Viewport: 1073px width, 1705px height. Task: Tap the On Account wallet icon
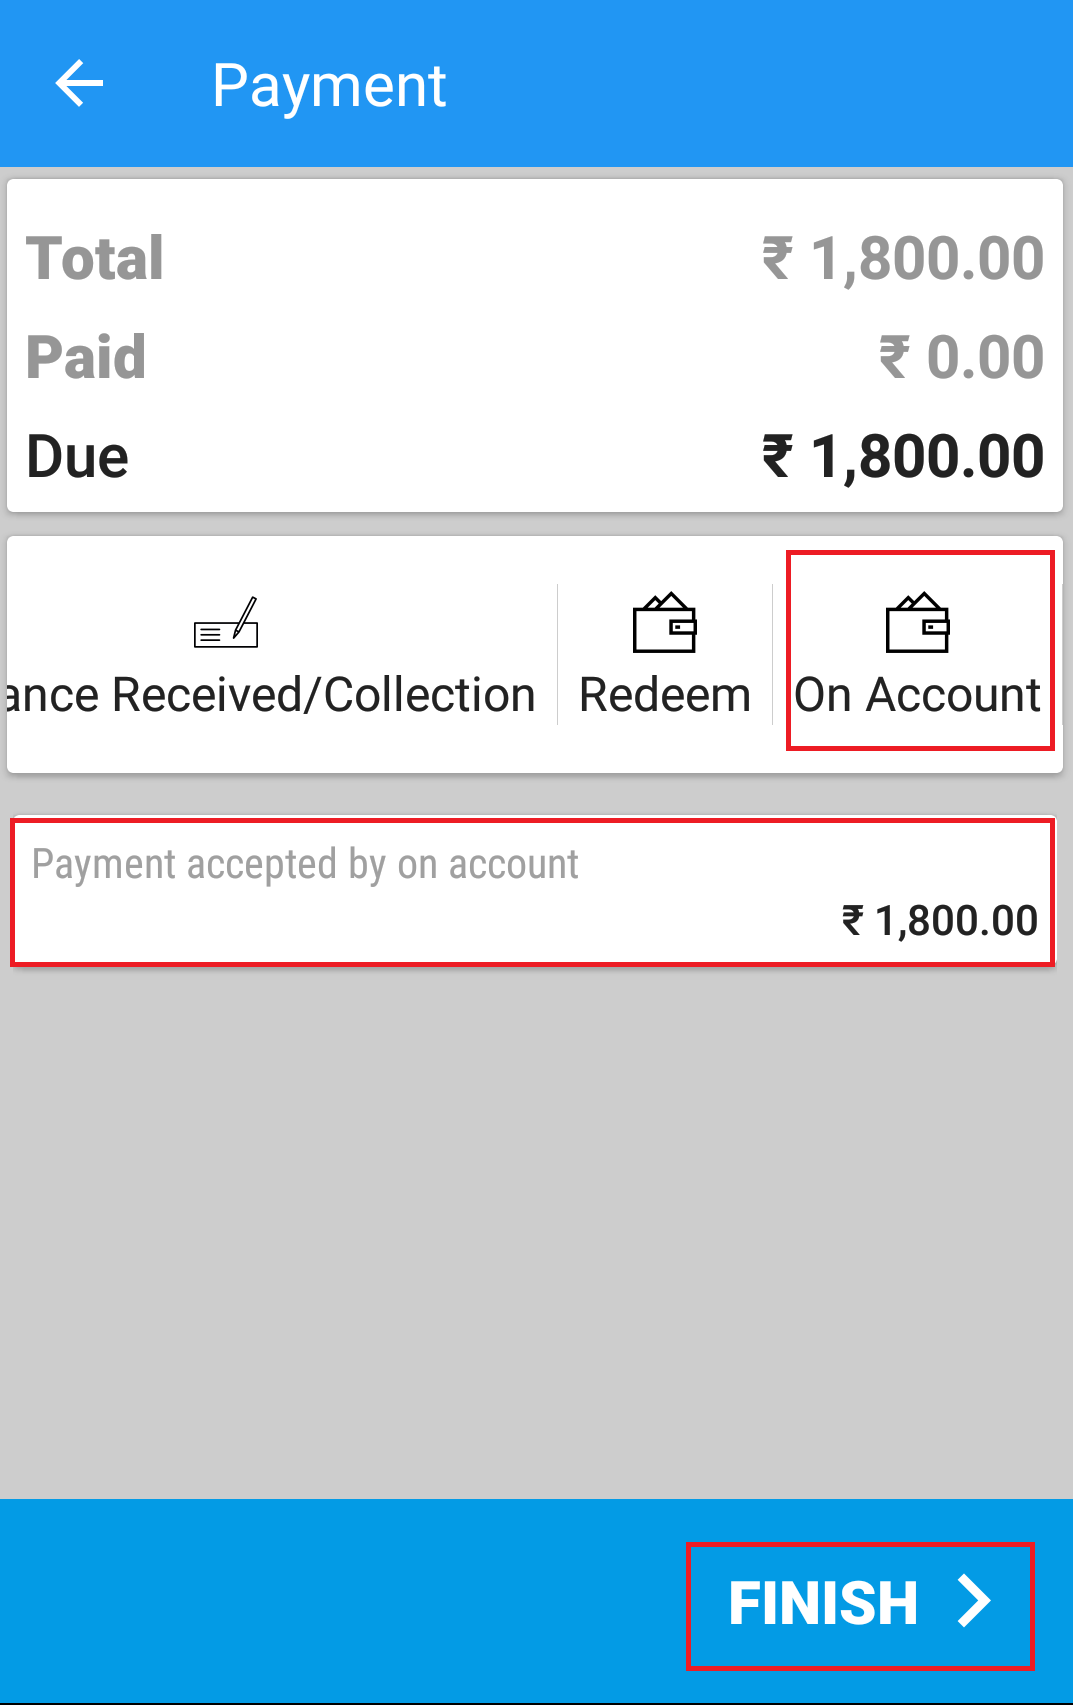tap(918, 622)
